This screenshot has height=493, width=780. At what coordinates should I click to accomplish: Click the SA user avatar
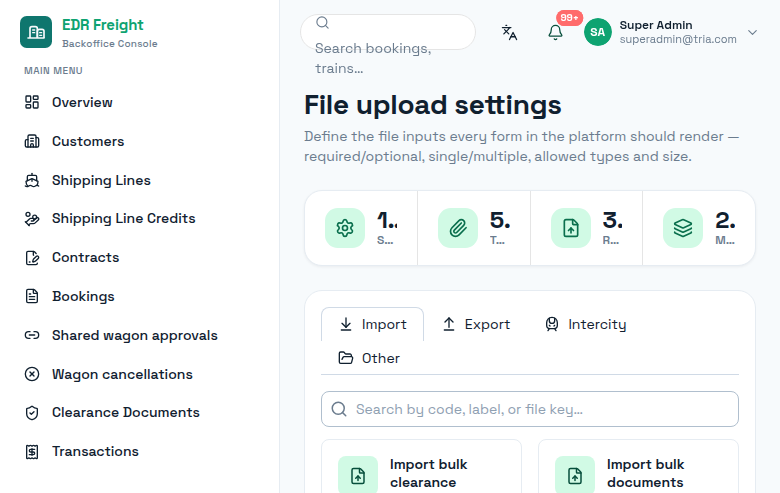(x=597, y=32)
